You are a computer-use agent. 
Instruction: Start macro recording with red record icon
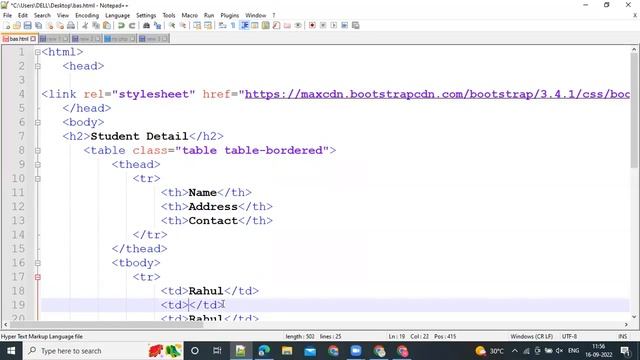[x=312, y=25]
